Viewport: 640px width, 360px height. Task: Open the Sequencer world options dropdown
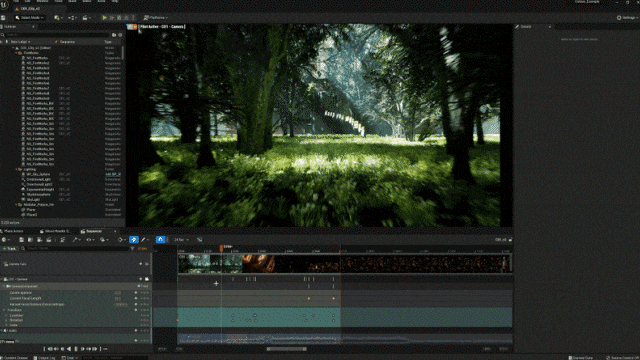[5, 240]
